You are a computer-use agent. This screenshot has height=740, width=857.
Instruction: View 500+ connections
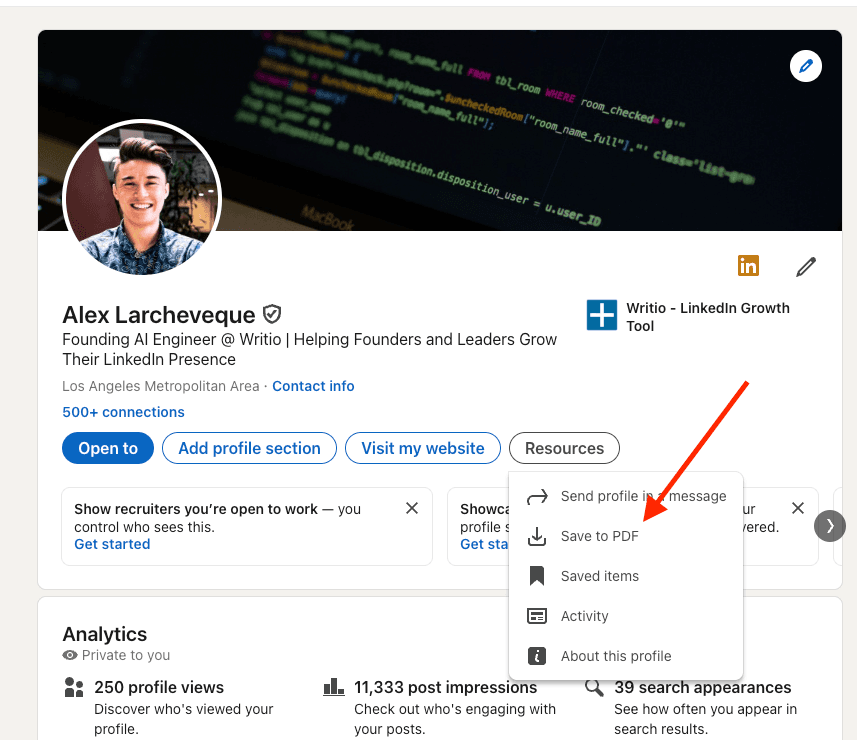click(123, 411)
